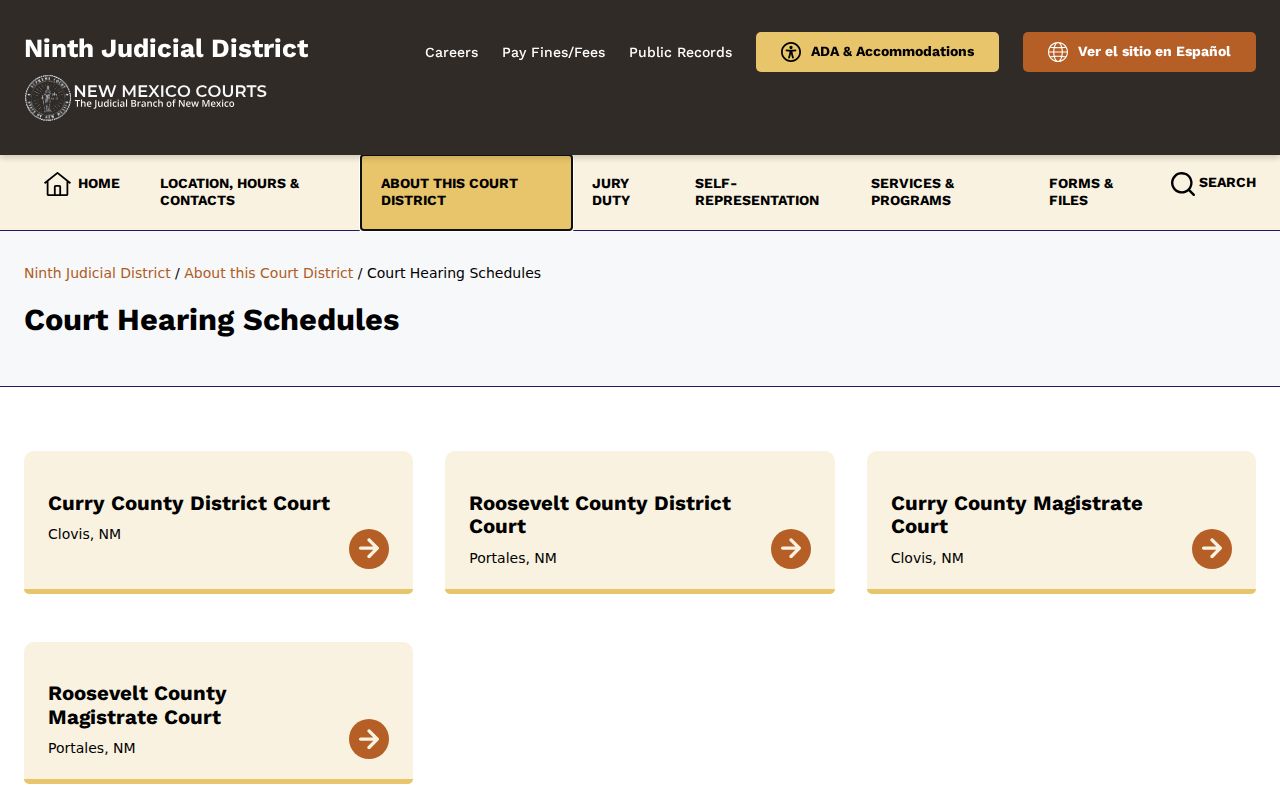Open Curry County Magistrate Court title

click(x=1017, y=515)
